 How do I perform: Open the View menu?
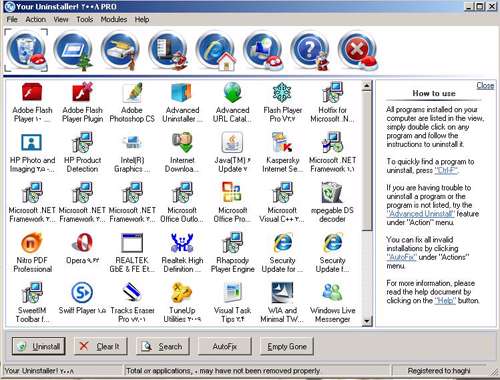pyautogui.click(x=61, y=19)
